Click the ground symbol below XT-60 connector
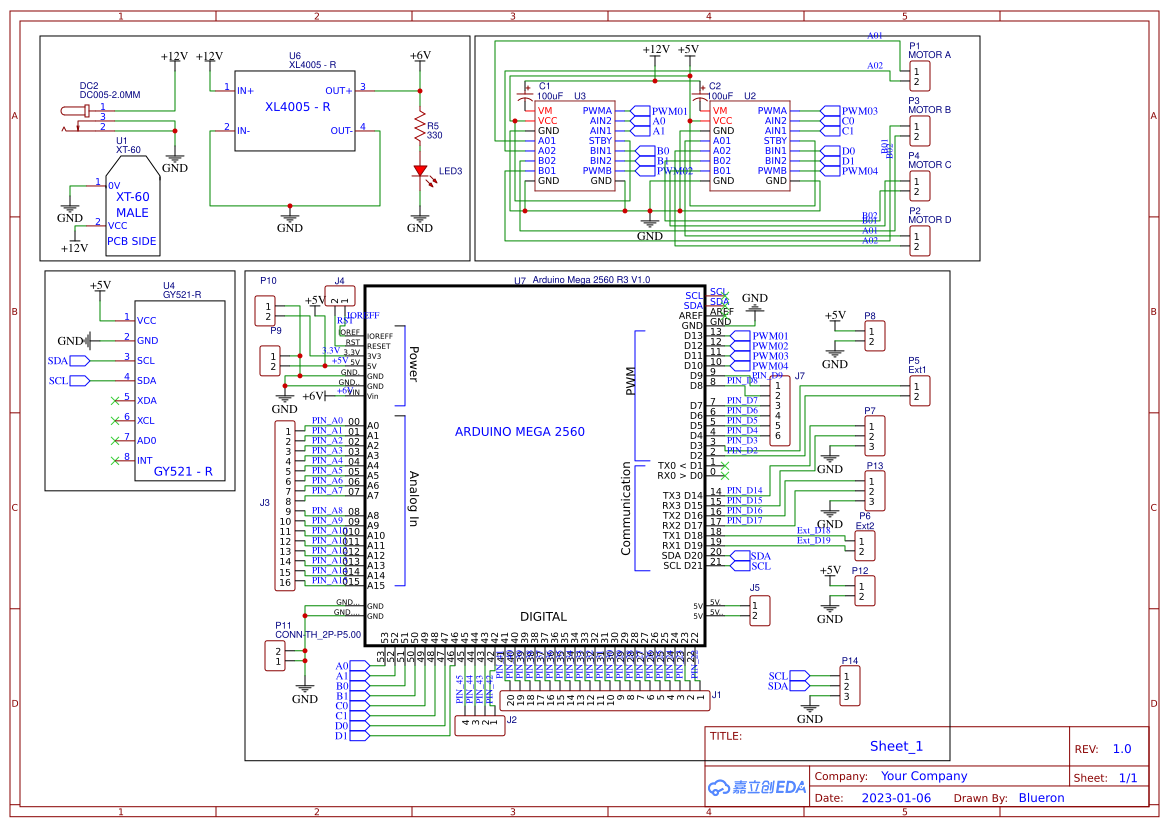 pos(69,207)
